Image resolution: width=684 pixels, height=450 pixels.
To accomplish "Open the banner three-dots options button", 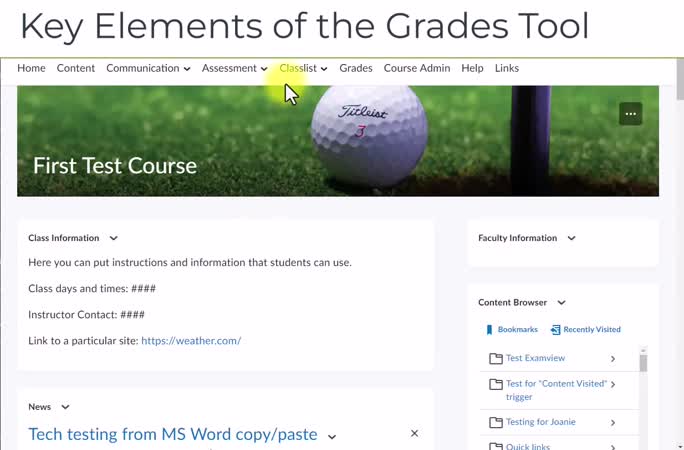I will [x=630, y=114].
